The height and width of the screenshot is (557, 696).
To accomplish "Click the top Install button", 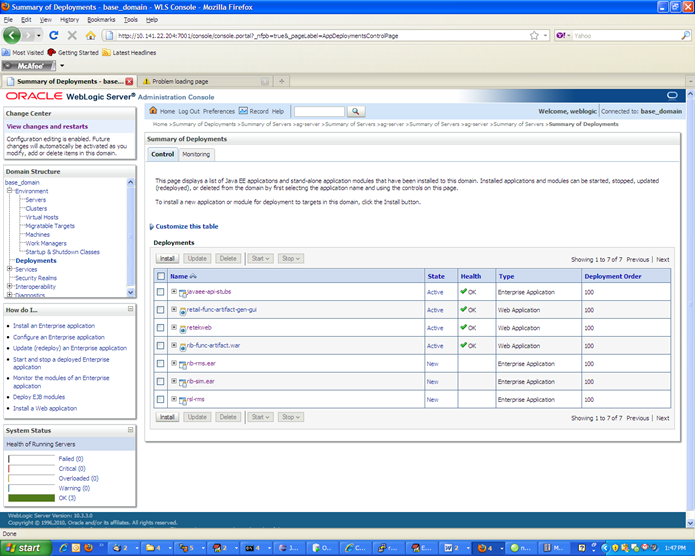I will pyautogui.click(x=167, y=258).
